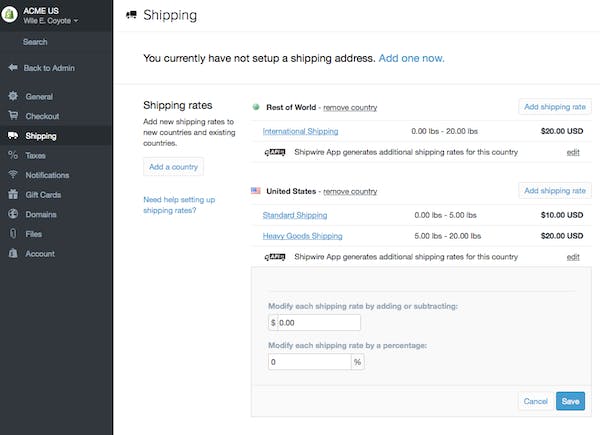600x435 pixels.
Task: Open the Wile E. Coyote account dropdown
Action: coord(51,20)
